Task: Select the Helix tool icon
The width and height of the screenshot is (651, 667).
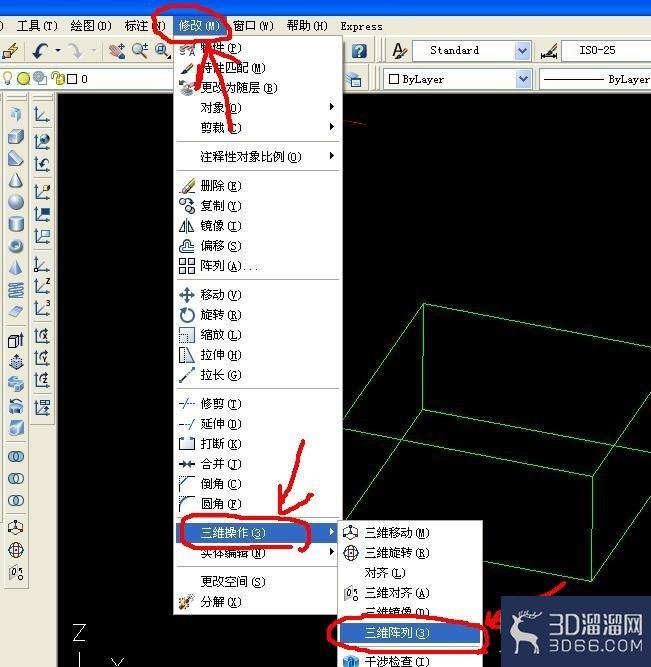Action: pos(16,290)
